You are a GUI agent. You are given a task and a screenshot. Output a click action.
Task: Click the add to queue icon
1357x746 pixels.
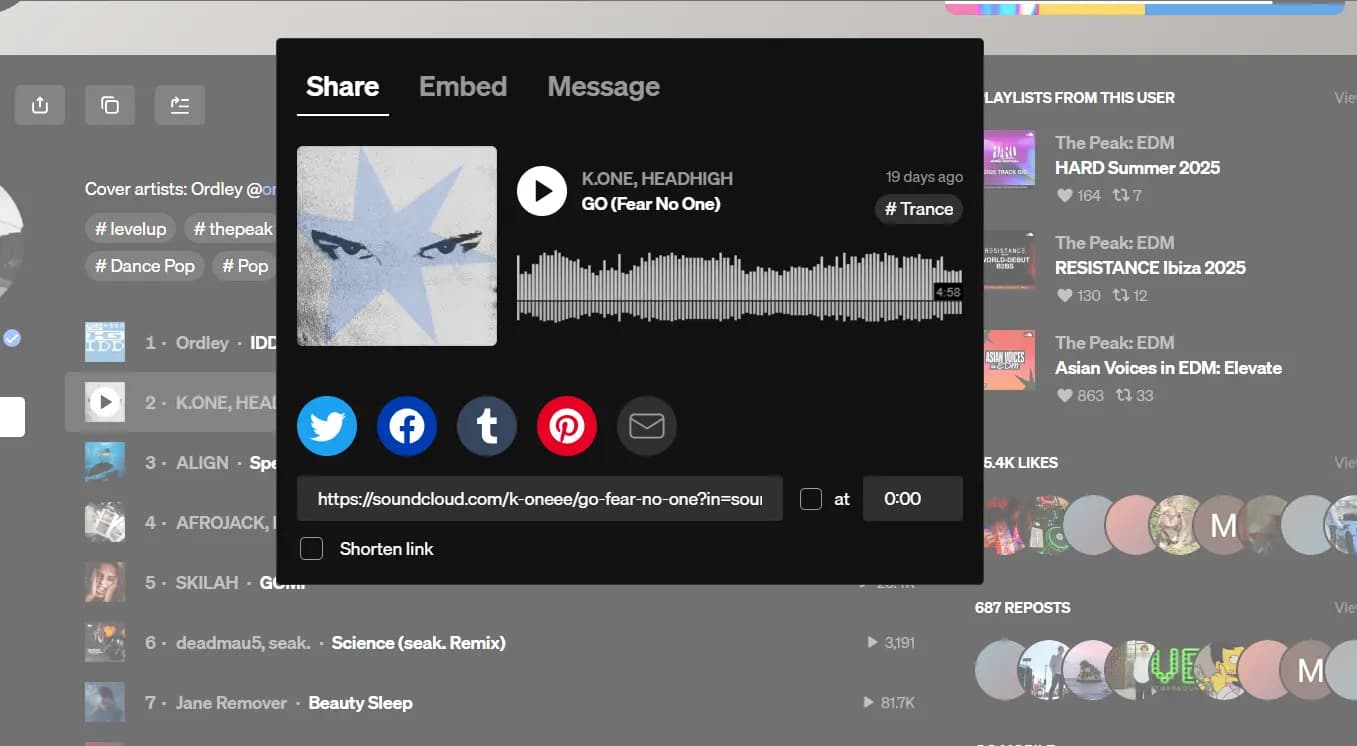click(x=180, y=105)
